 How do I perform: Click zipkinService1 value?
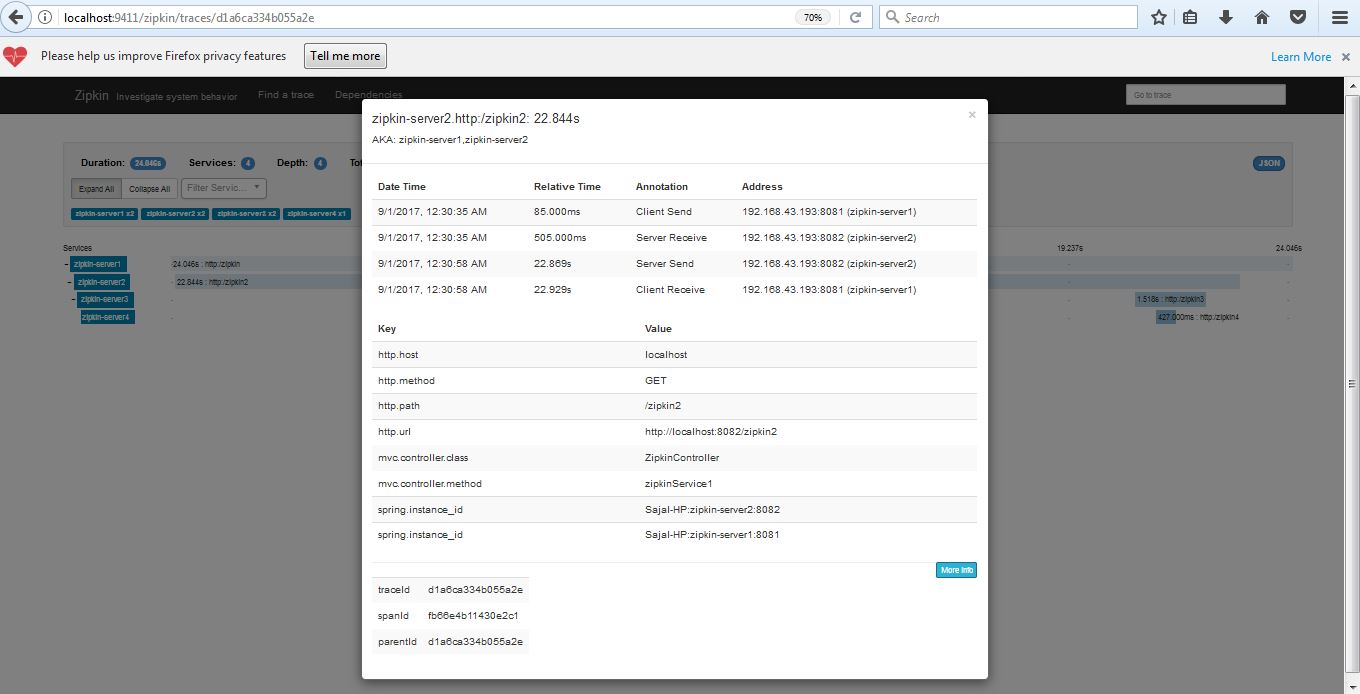coord(679,484)
